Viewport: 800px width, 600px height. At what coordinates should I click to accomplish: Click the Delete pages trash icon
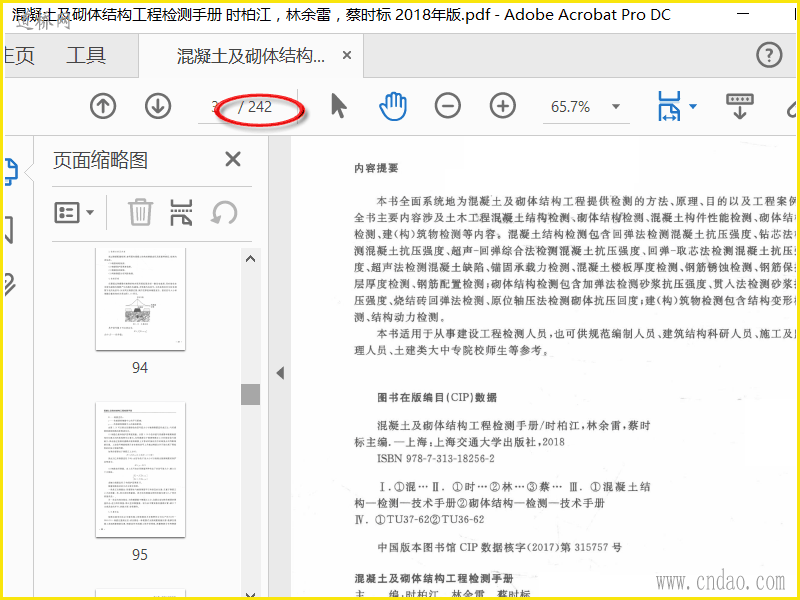140,212
